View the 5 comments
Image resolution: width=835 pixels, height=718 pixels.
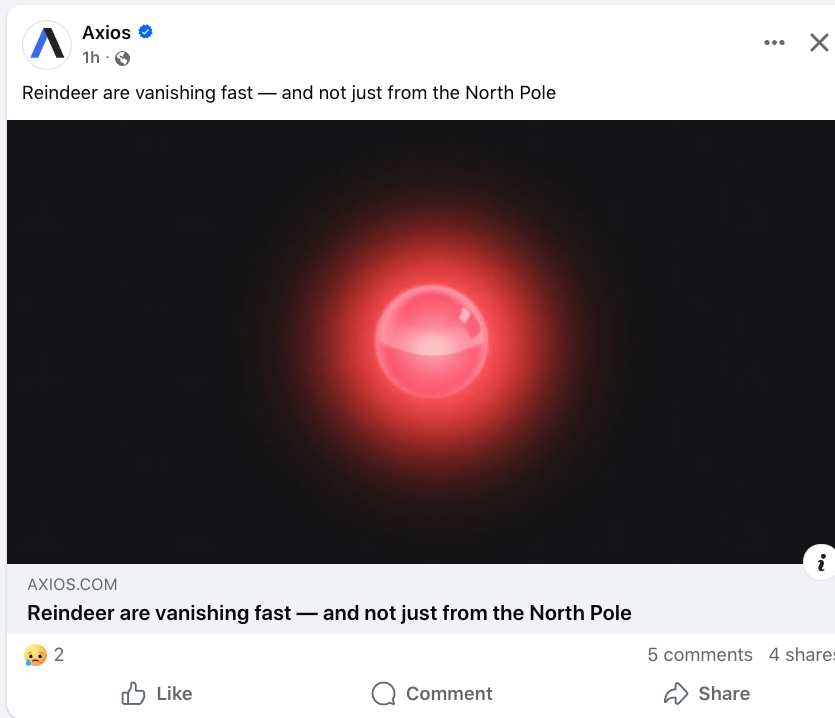pyautogui.click(x=699, y=655)
